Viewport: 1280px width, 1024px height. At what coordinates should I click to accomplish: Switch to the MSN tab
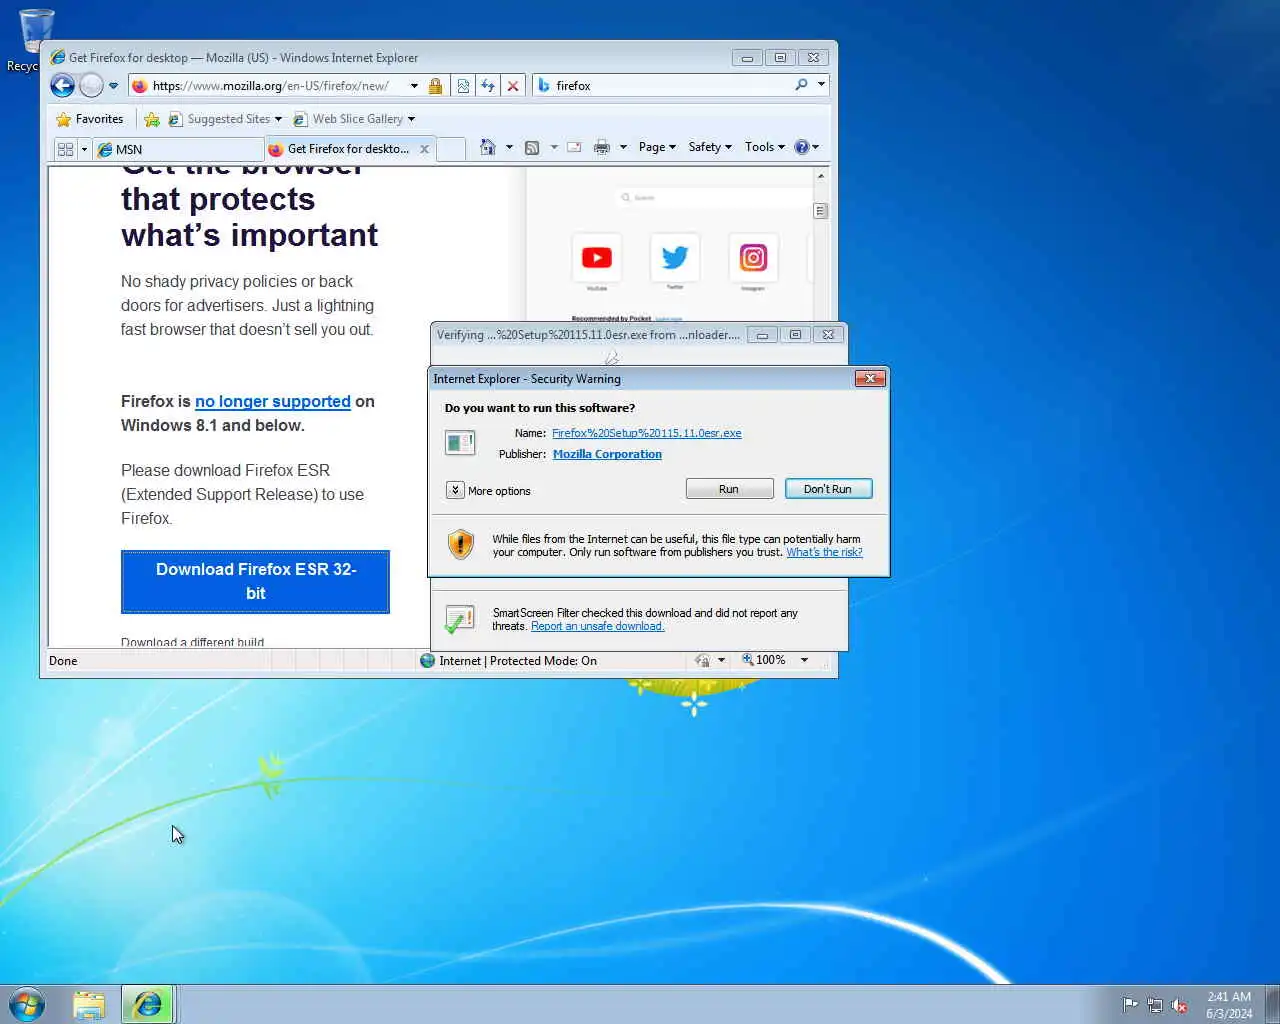point(178,149)
